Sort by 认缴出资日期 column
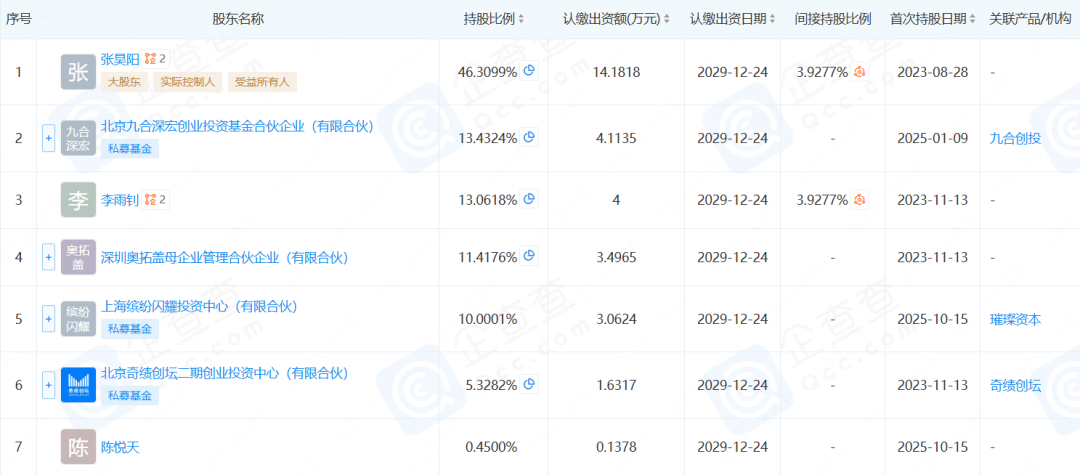The width and height of the screenshot is (1080, 475). click(772, 19)
